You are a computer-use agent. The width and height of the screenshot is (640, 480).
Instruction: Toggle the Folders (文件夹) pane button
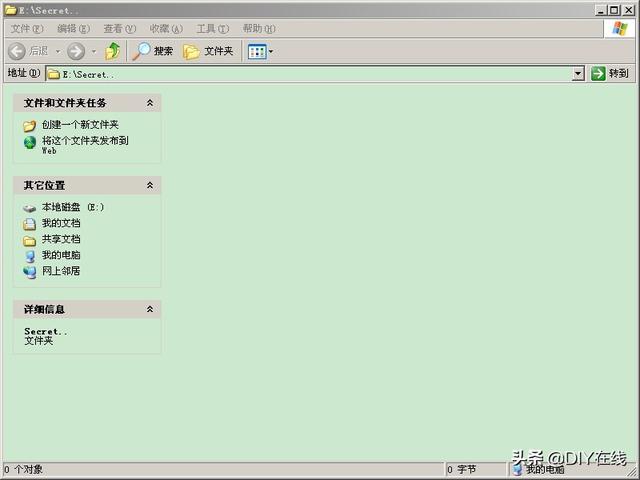coord(208,51)
